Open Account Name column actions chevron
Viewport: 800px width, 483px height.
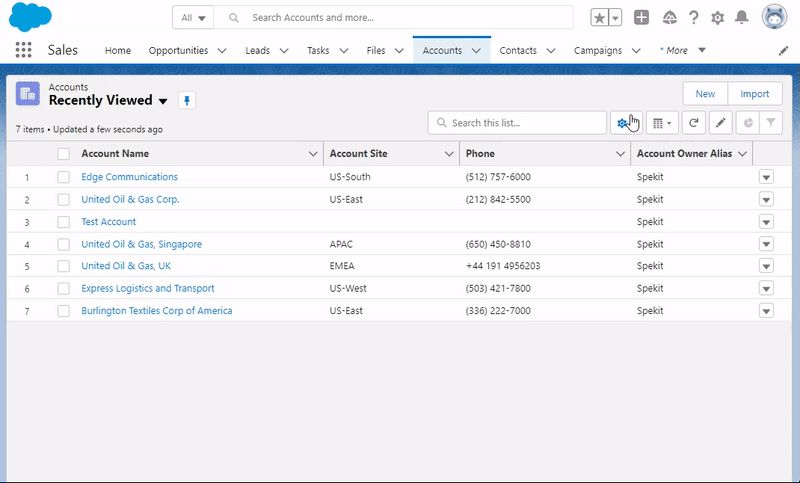coord(313,154)
